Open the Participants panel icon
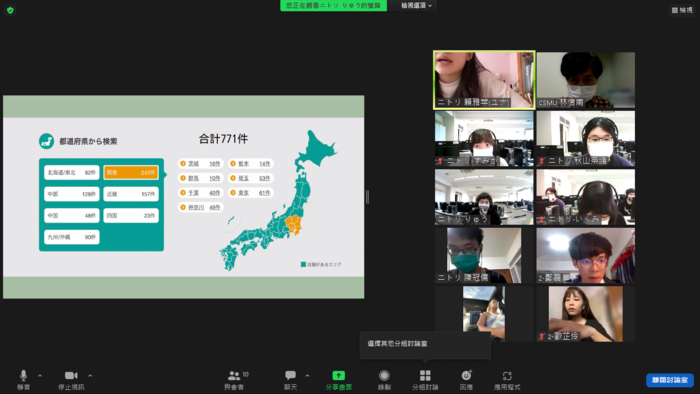700x394 pixels. tap(234, 376)
